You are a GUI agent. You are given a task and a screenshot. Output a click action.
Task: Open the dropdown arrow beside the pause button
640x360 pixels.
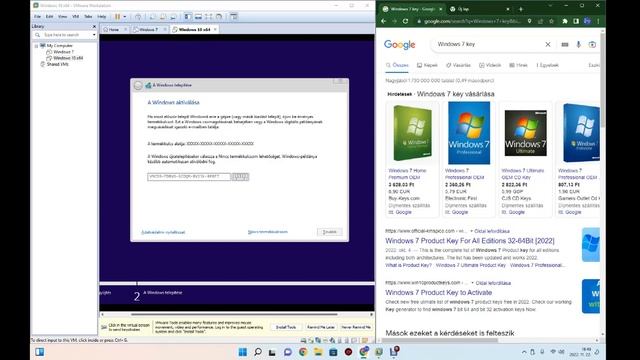click(x=124, y=17)
